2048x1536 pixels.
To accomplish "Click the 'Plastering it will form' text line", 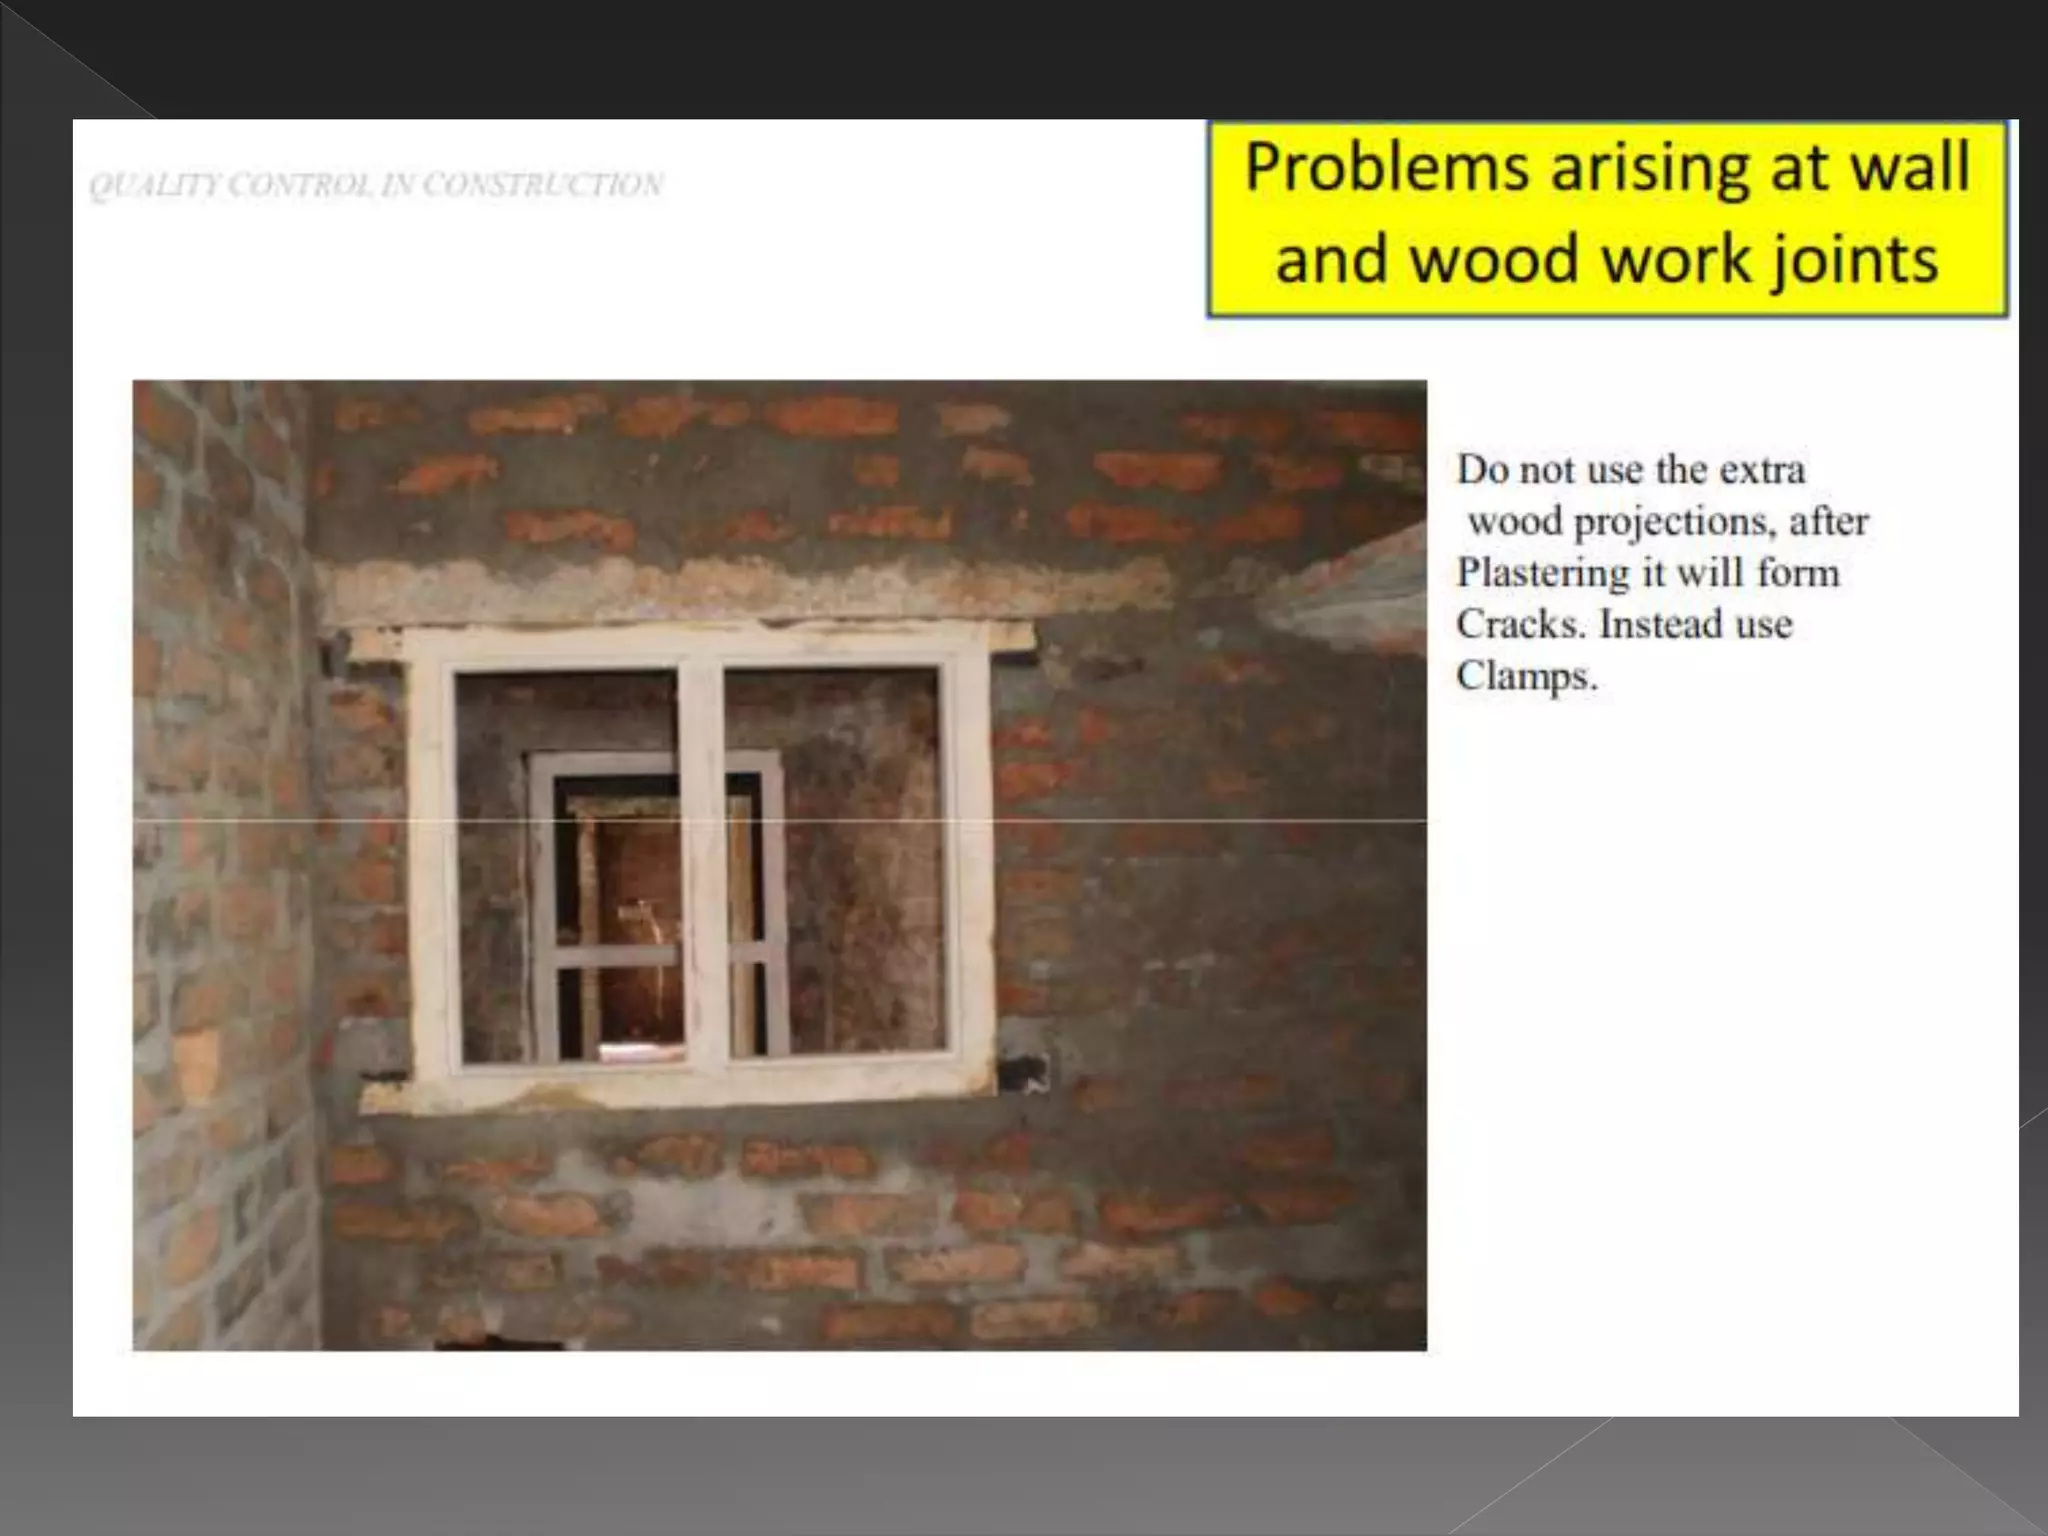I will point(1647,573).
